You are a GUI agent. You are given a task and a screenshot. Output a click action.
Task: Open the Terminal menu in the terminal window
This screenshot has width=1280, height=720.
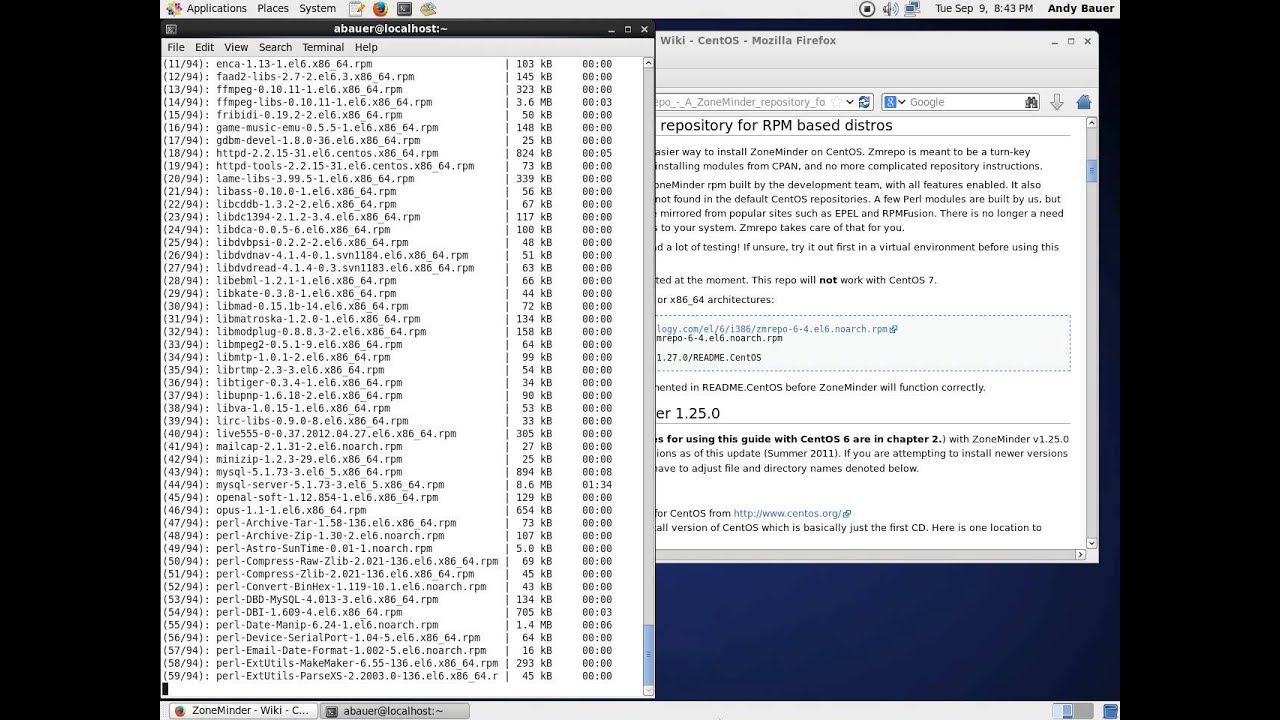(323, 47)
